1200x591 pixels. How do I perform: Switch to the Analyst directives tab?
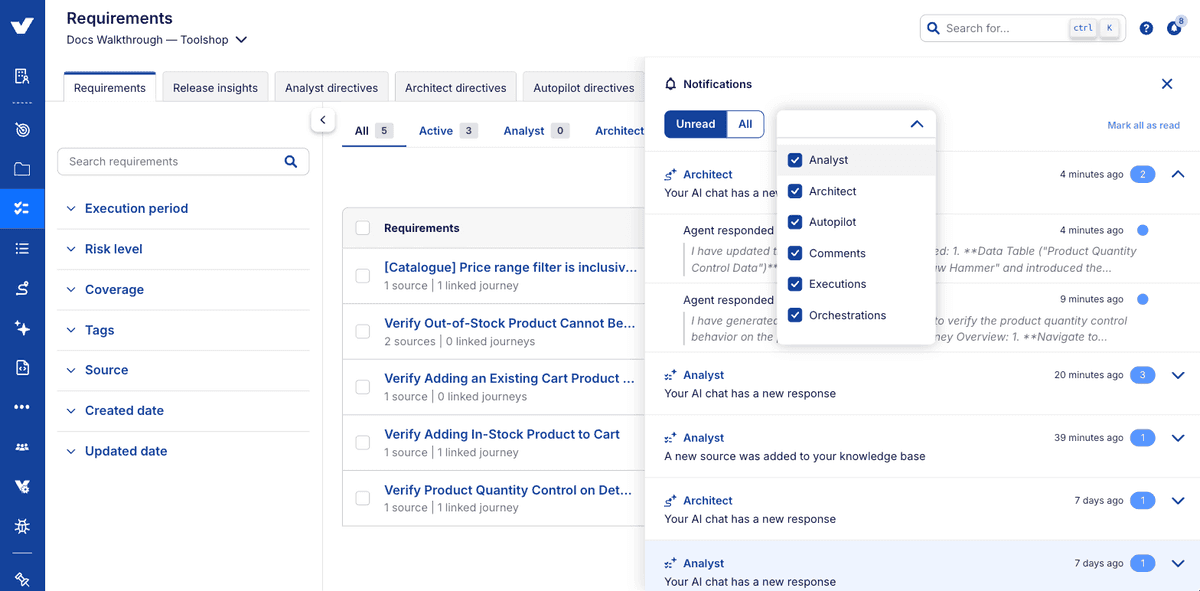(331, 87)
